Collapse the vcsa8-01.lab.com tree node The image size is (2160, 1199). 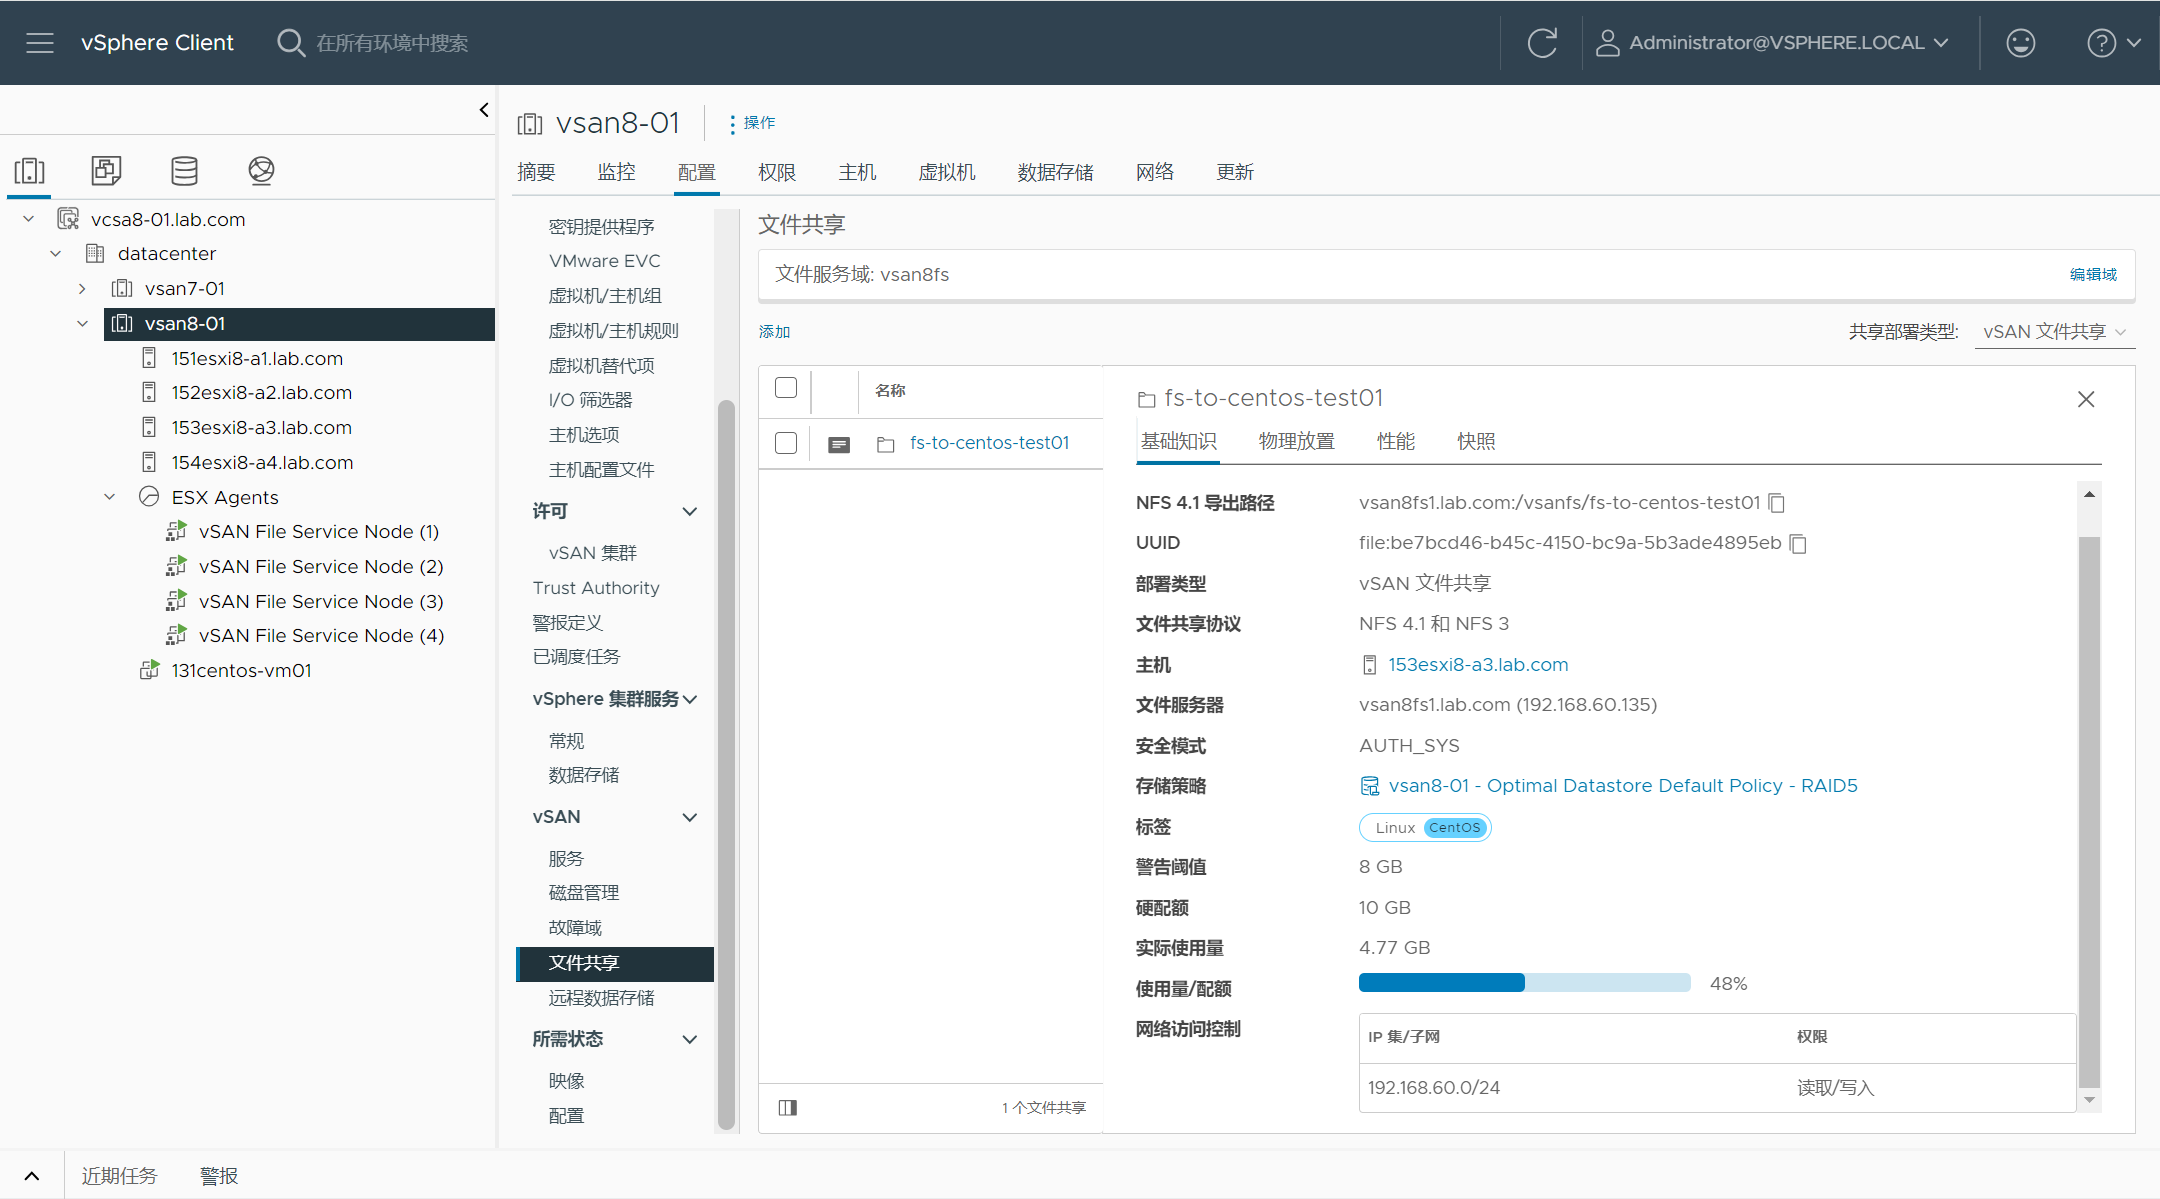coord(29,219)
